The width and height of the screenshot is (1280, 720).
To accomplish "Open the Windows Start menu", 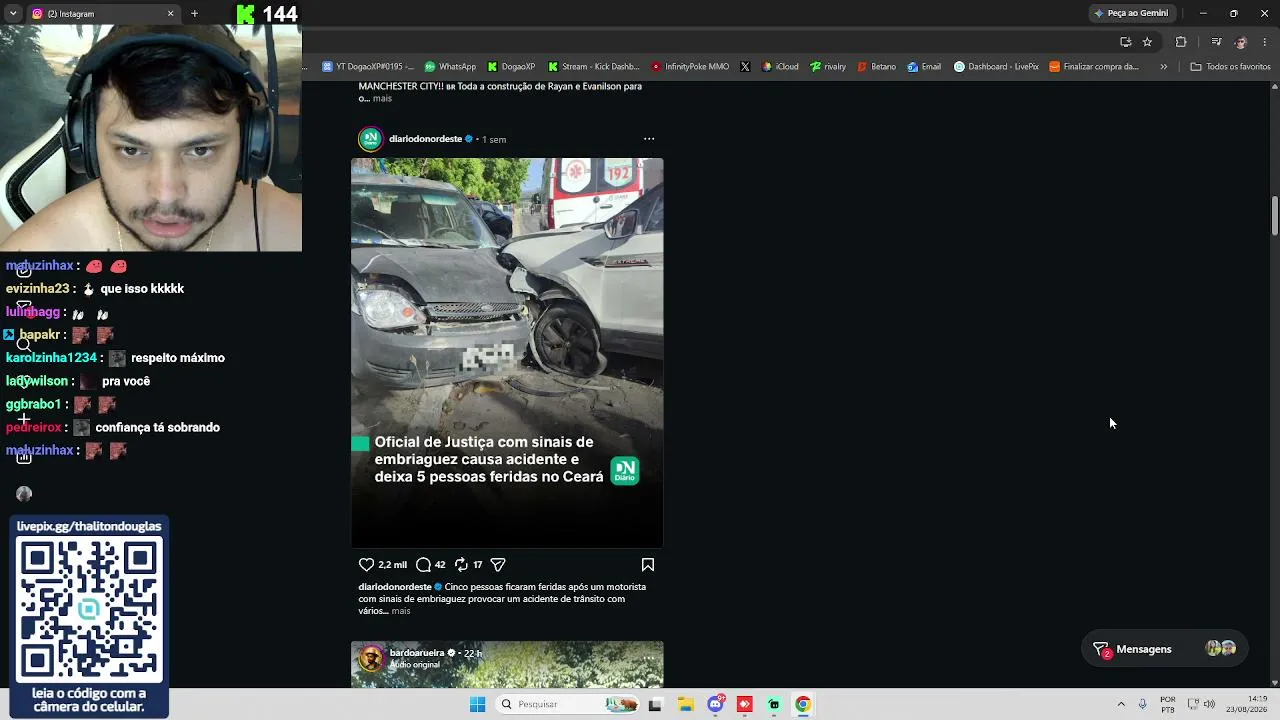I will coord(477,704).
